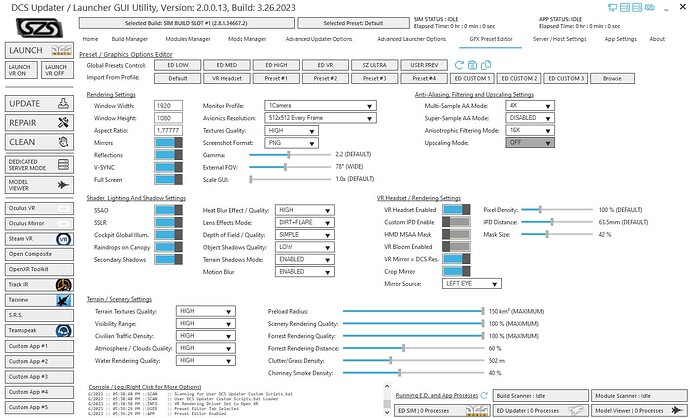Open Teamspeak from the sidebar
This screenshot has height=418, width=690.
pos(39,331)
